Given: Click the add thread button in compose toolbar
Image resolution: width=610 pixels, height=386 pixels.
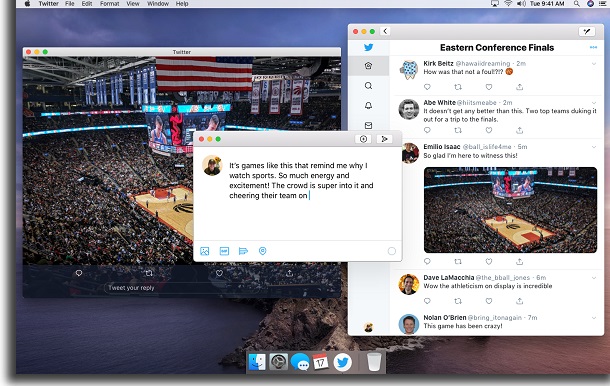Looking at the screenshot, I should (363, 139).
